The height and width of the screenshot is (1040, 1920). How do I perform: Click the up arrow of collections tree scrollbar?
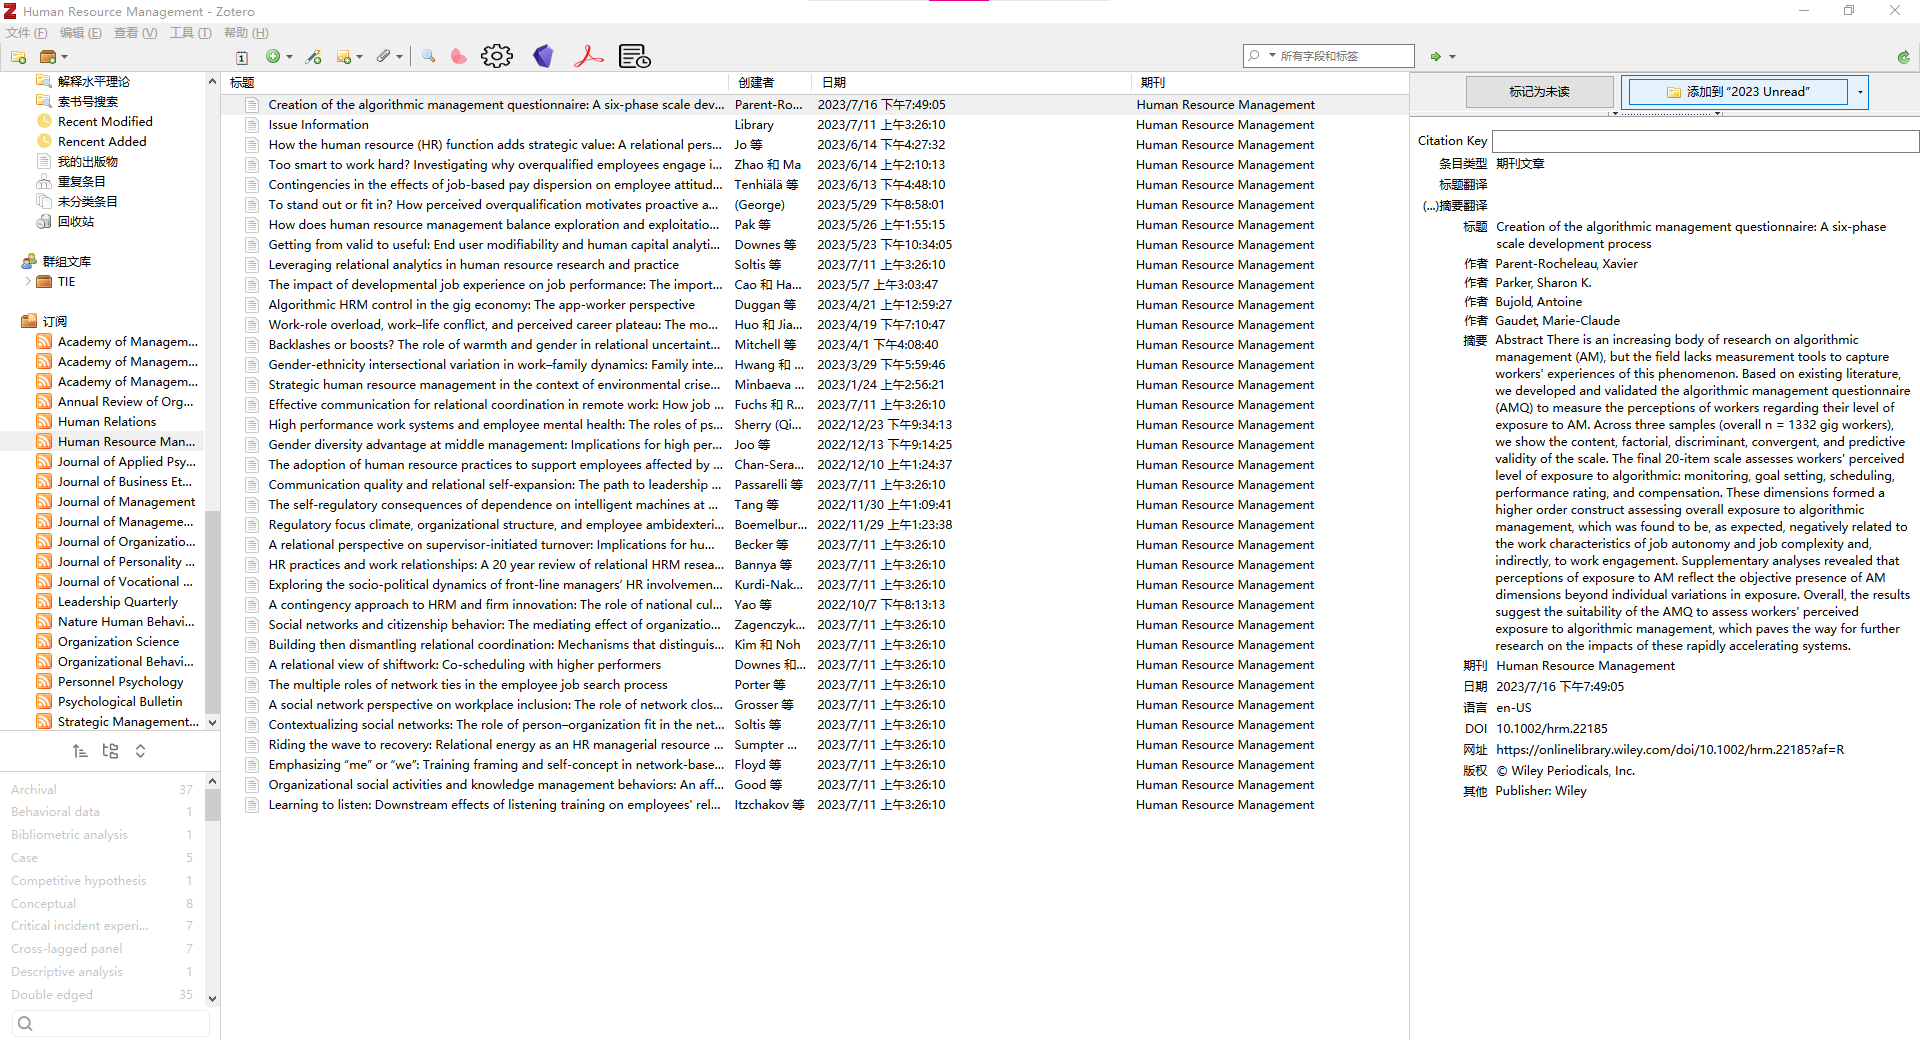[212, 81]
